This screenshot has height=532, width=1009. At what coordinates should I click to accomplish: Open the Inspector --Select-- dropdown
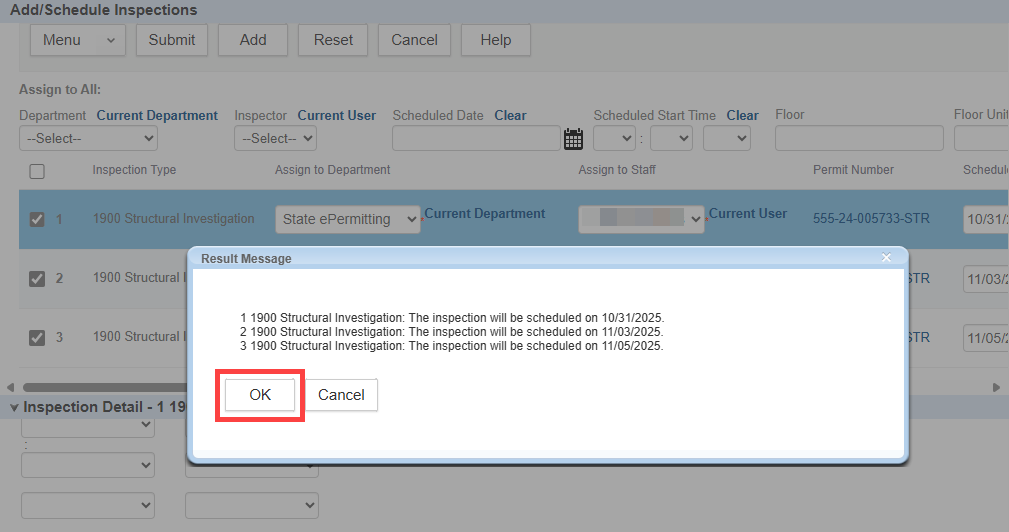tap(275, 138)
